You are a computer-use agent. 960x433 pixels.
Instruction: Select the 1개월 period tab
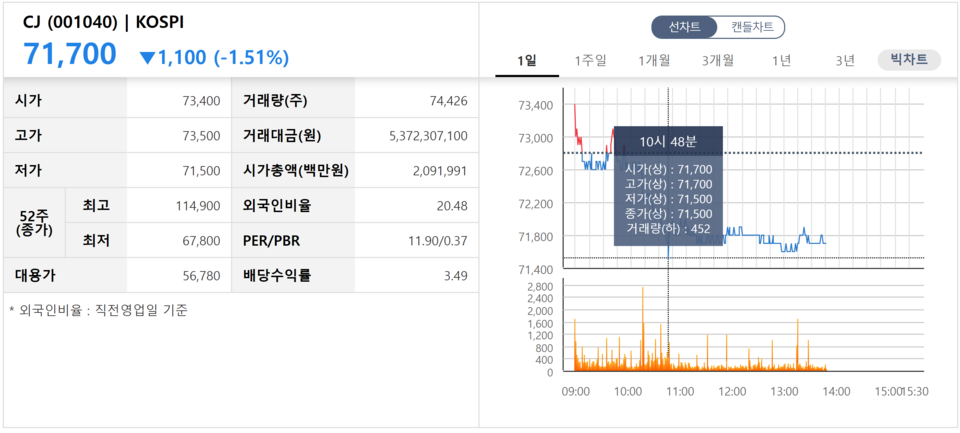coord(654,60)
